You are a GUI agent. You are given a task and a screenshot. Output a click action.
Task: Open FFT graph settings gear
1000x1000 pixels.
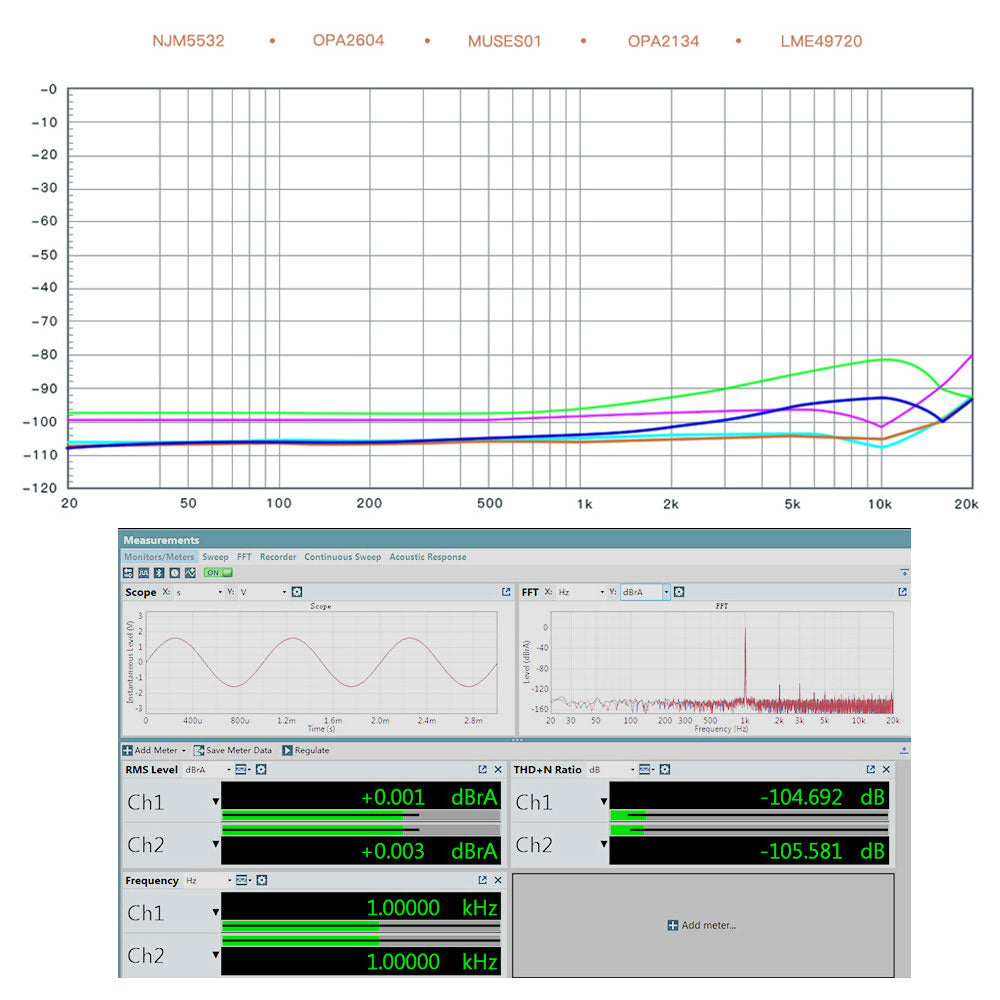(x=679, y=592)
